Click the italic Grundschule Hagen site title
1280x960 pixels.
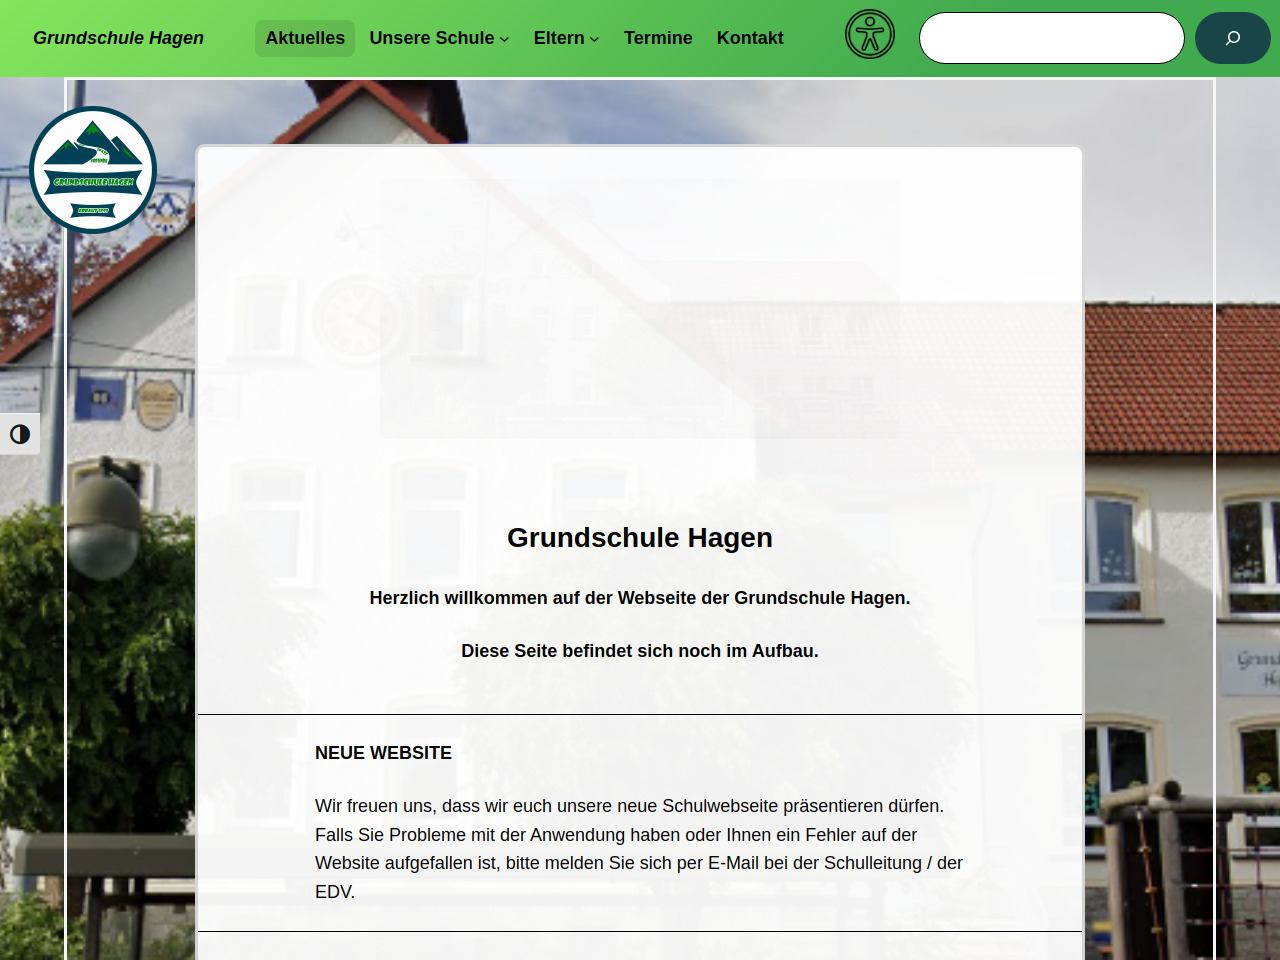pos(118,38)
